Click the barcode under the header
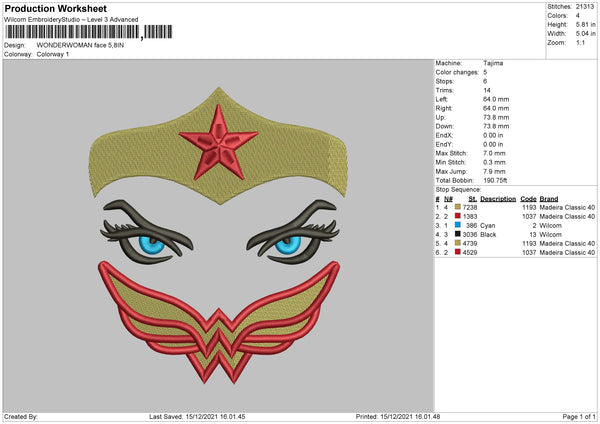The image size is (600, 424). pyautogui.click(x=88, y=32)
